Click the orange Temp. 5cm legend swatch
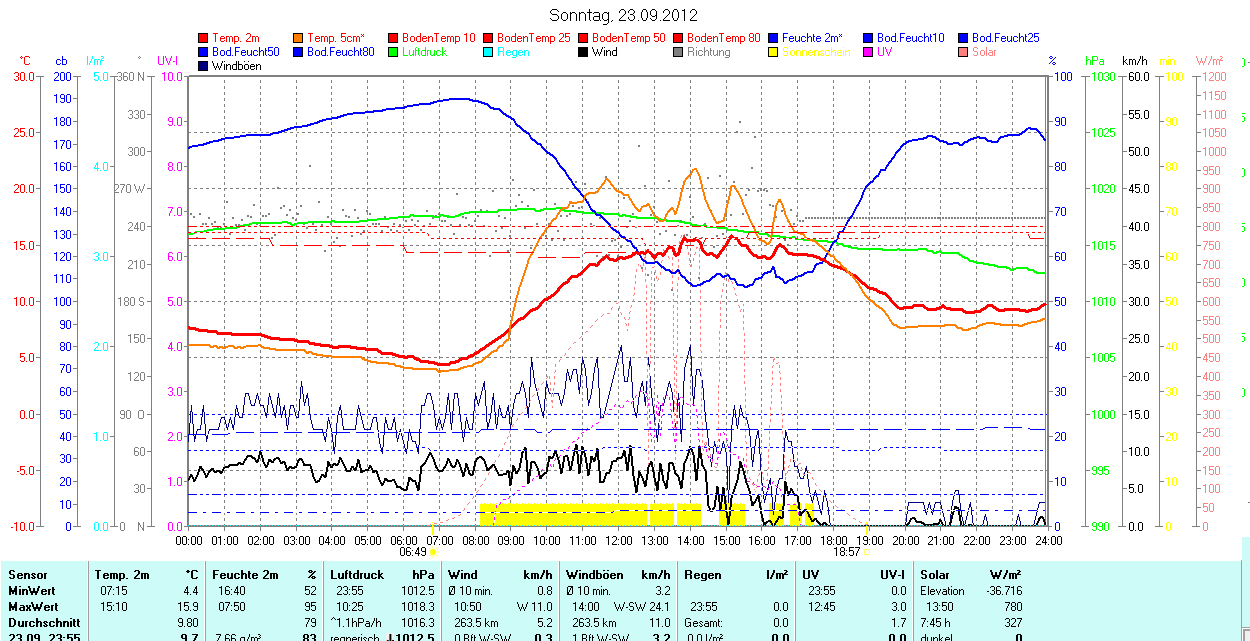Screen dimensions: 1250x641 299,38
